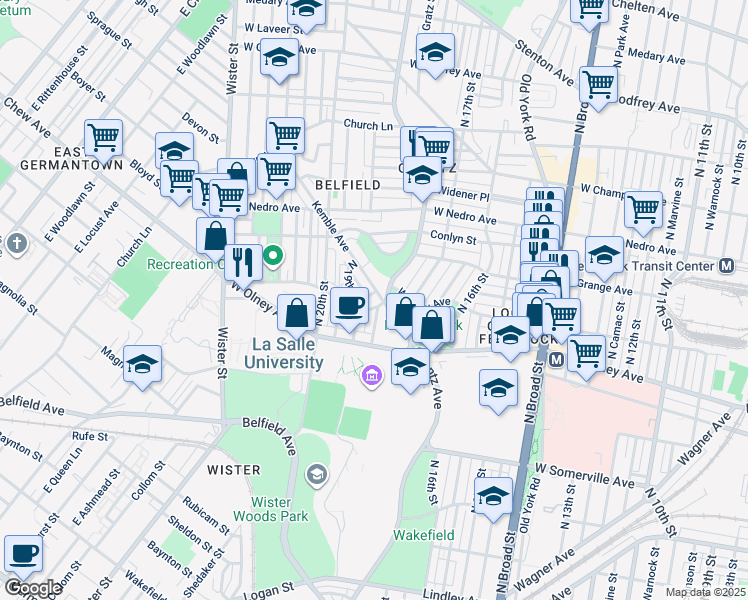
Task: Select the school marker near Gratz St top
Action: (435, 55)
